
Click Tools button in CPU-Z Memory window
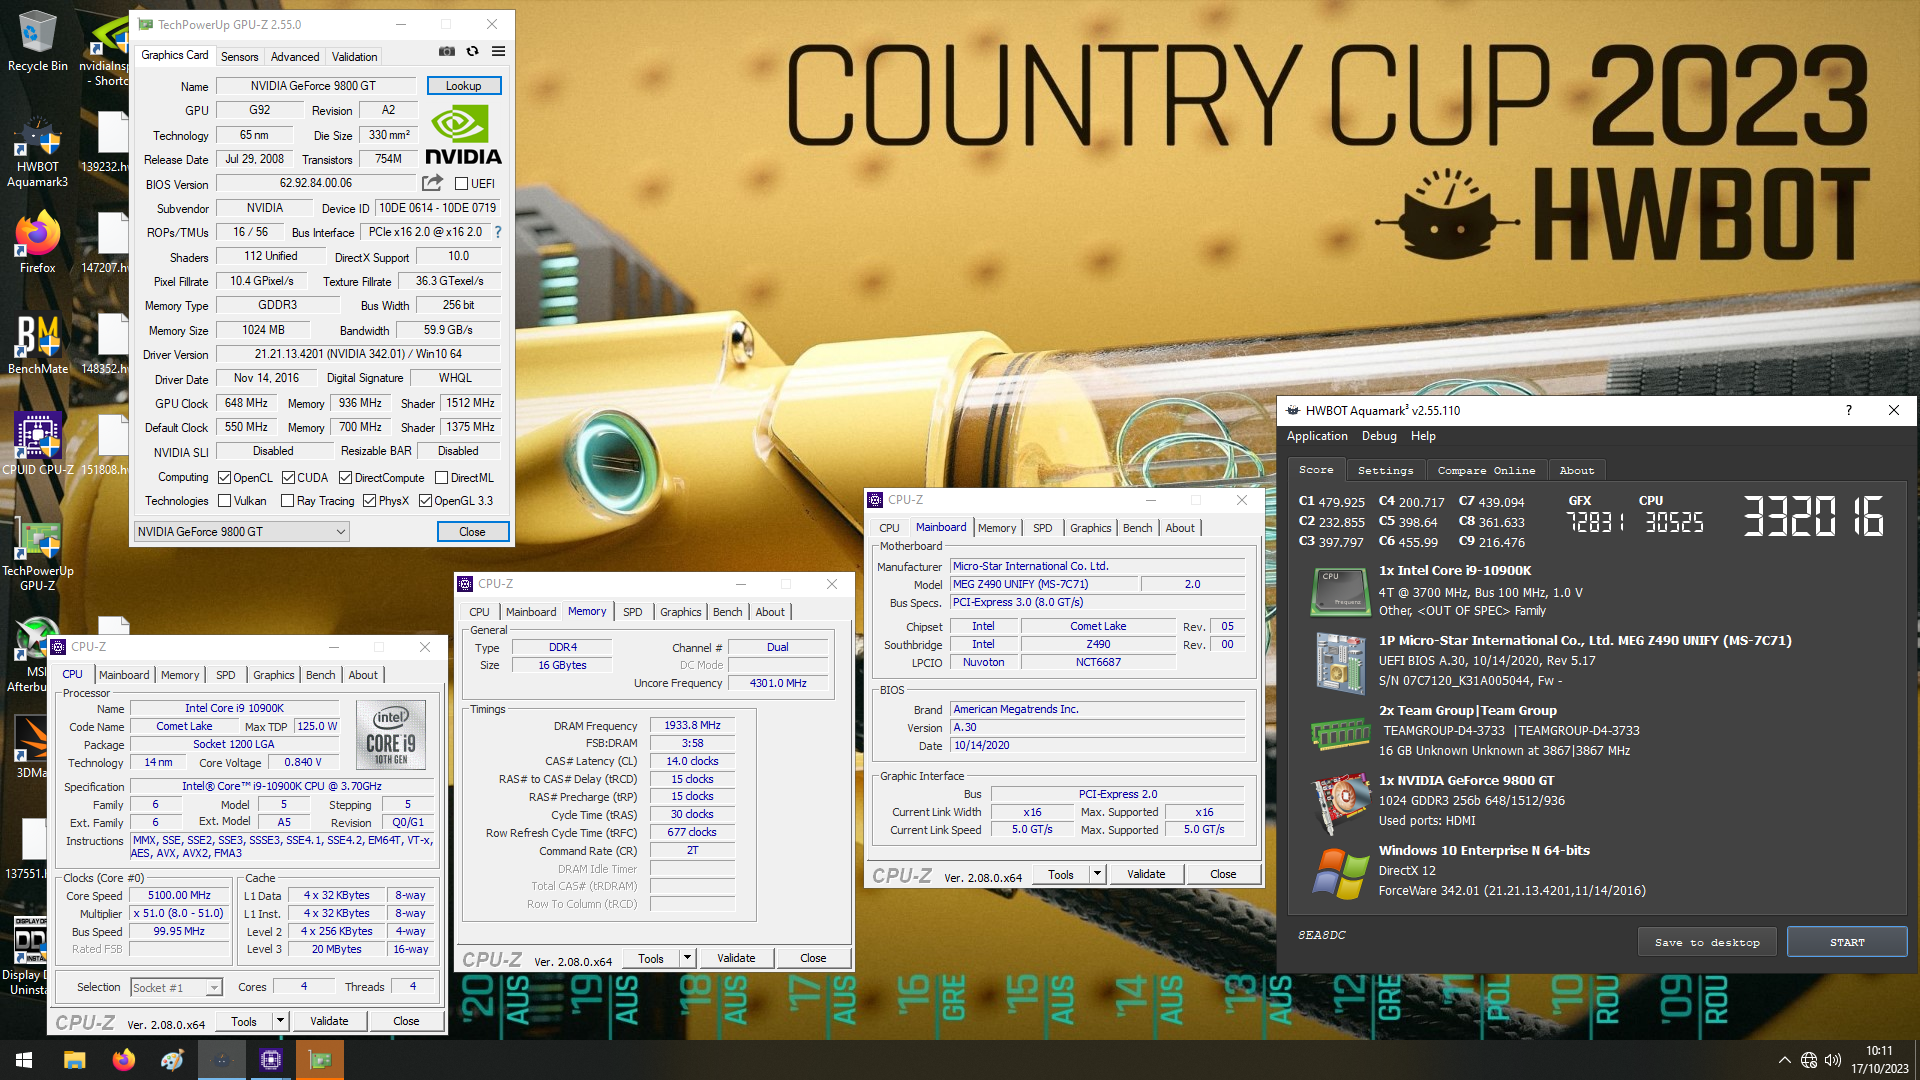pos(651,958)
